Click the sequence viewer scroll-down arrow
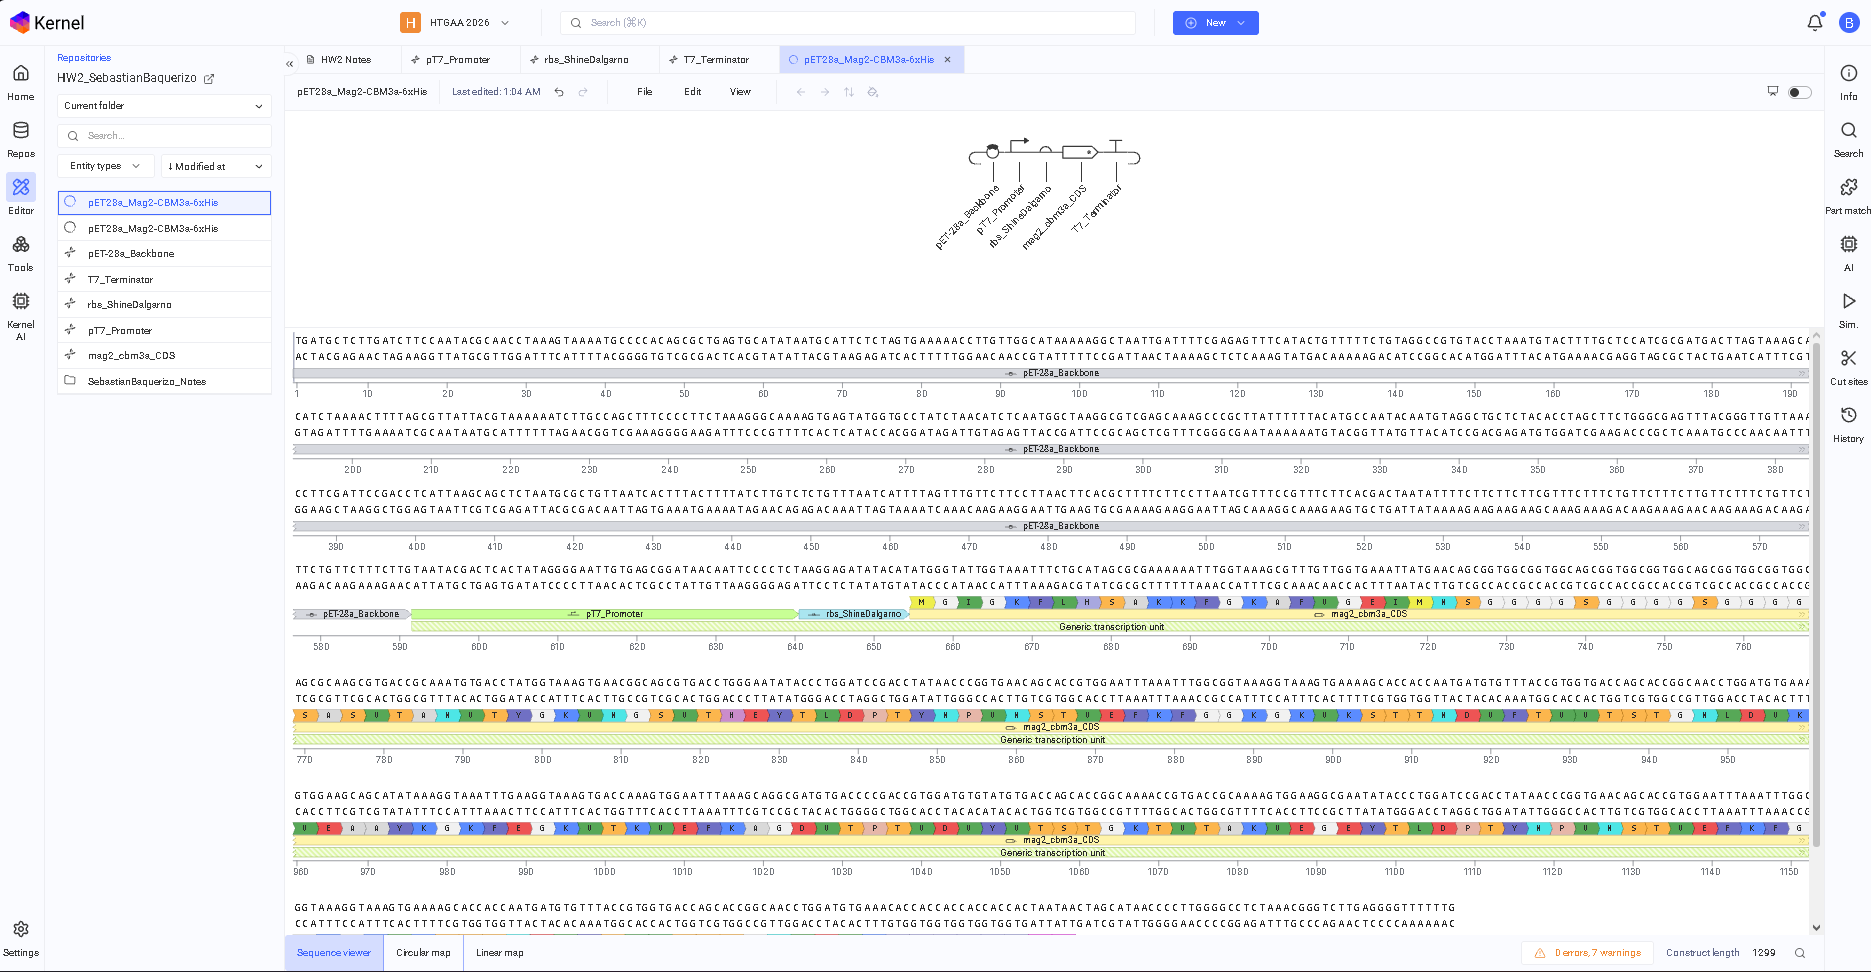The width and height of the screenshot is (1871, 972). click(x=1816, y=928)
